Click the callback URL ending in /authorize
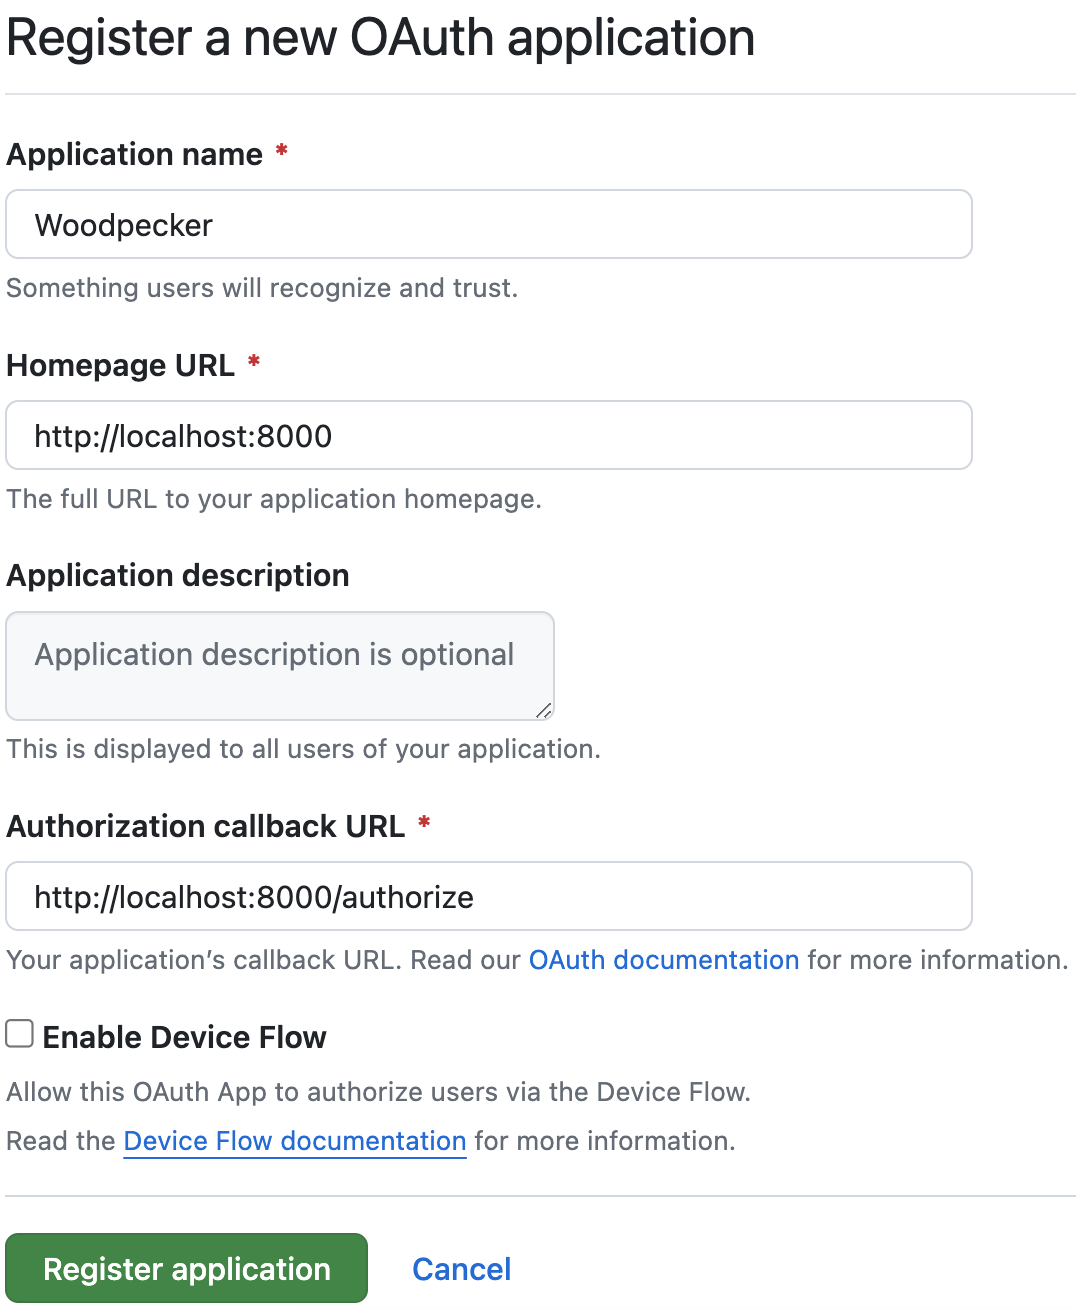This screenshot has width=1076, height=1310. [254, 896]
